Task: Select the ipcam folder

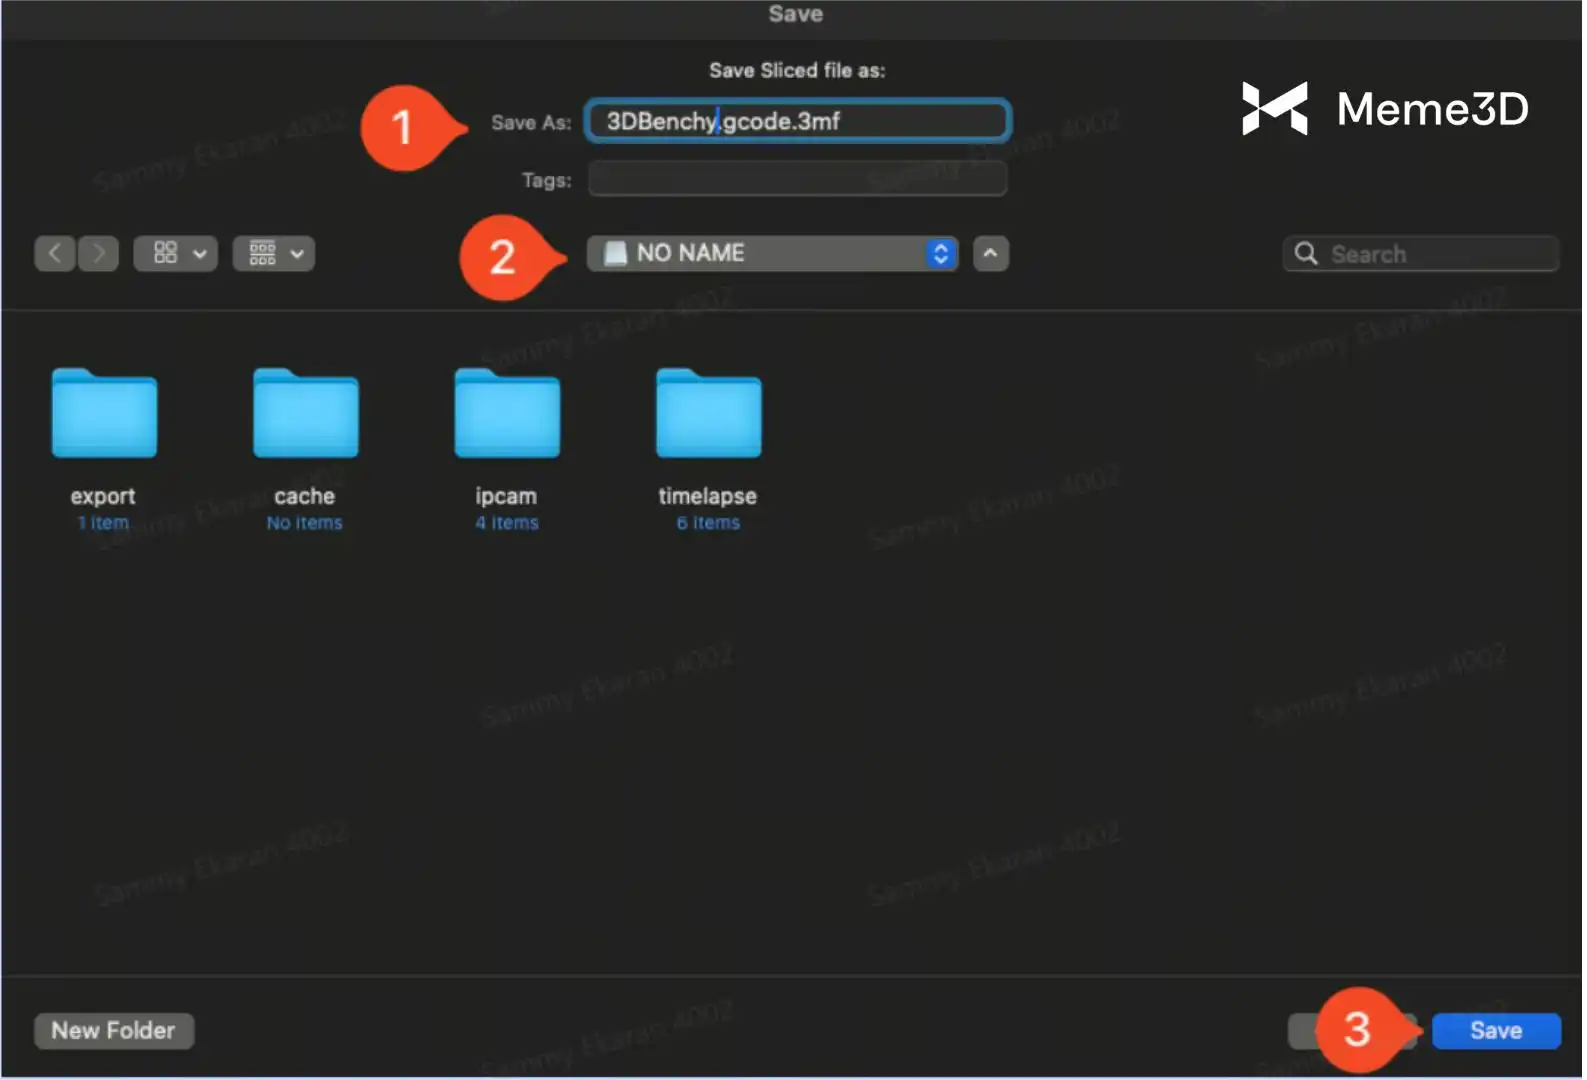Action: coord(507,414)
